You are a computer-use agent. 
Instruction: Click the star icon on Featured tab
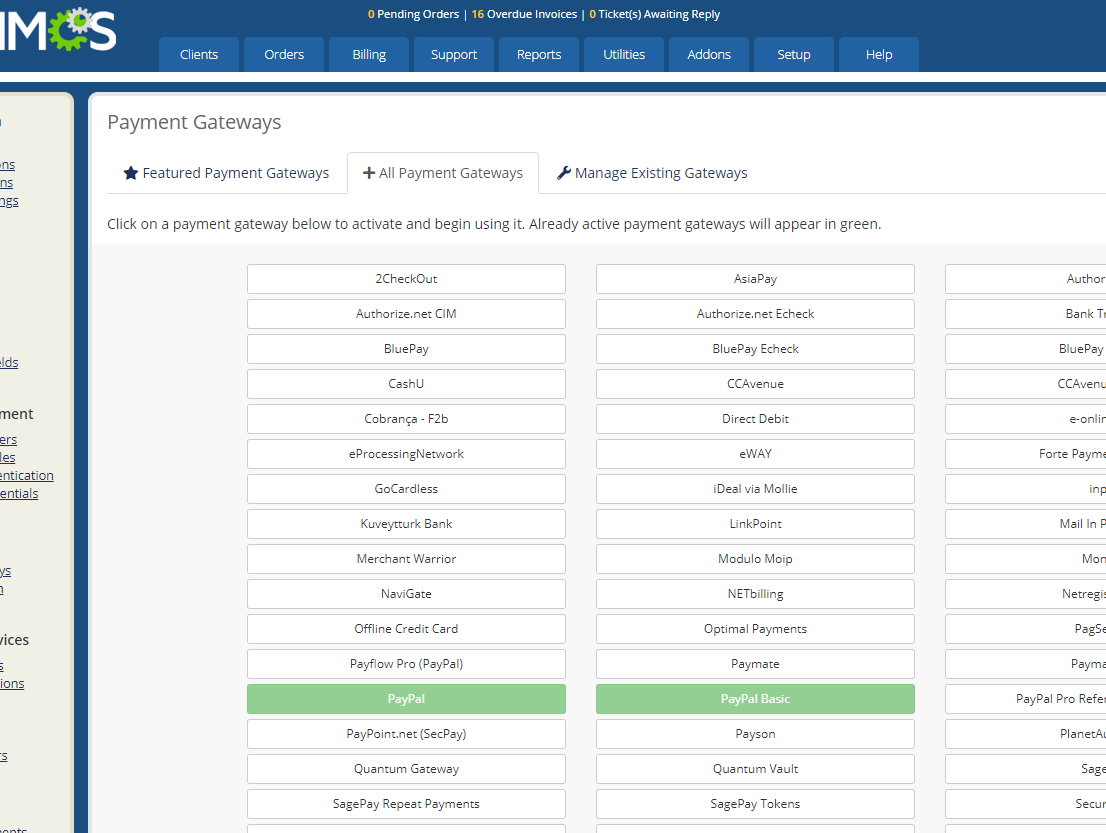[x=130, y=173]
